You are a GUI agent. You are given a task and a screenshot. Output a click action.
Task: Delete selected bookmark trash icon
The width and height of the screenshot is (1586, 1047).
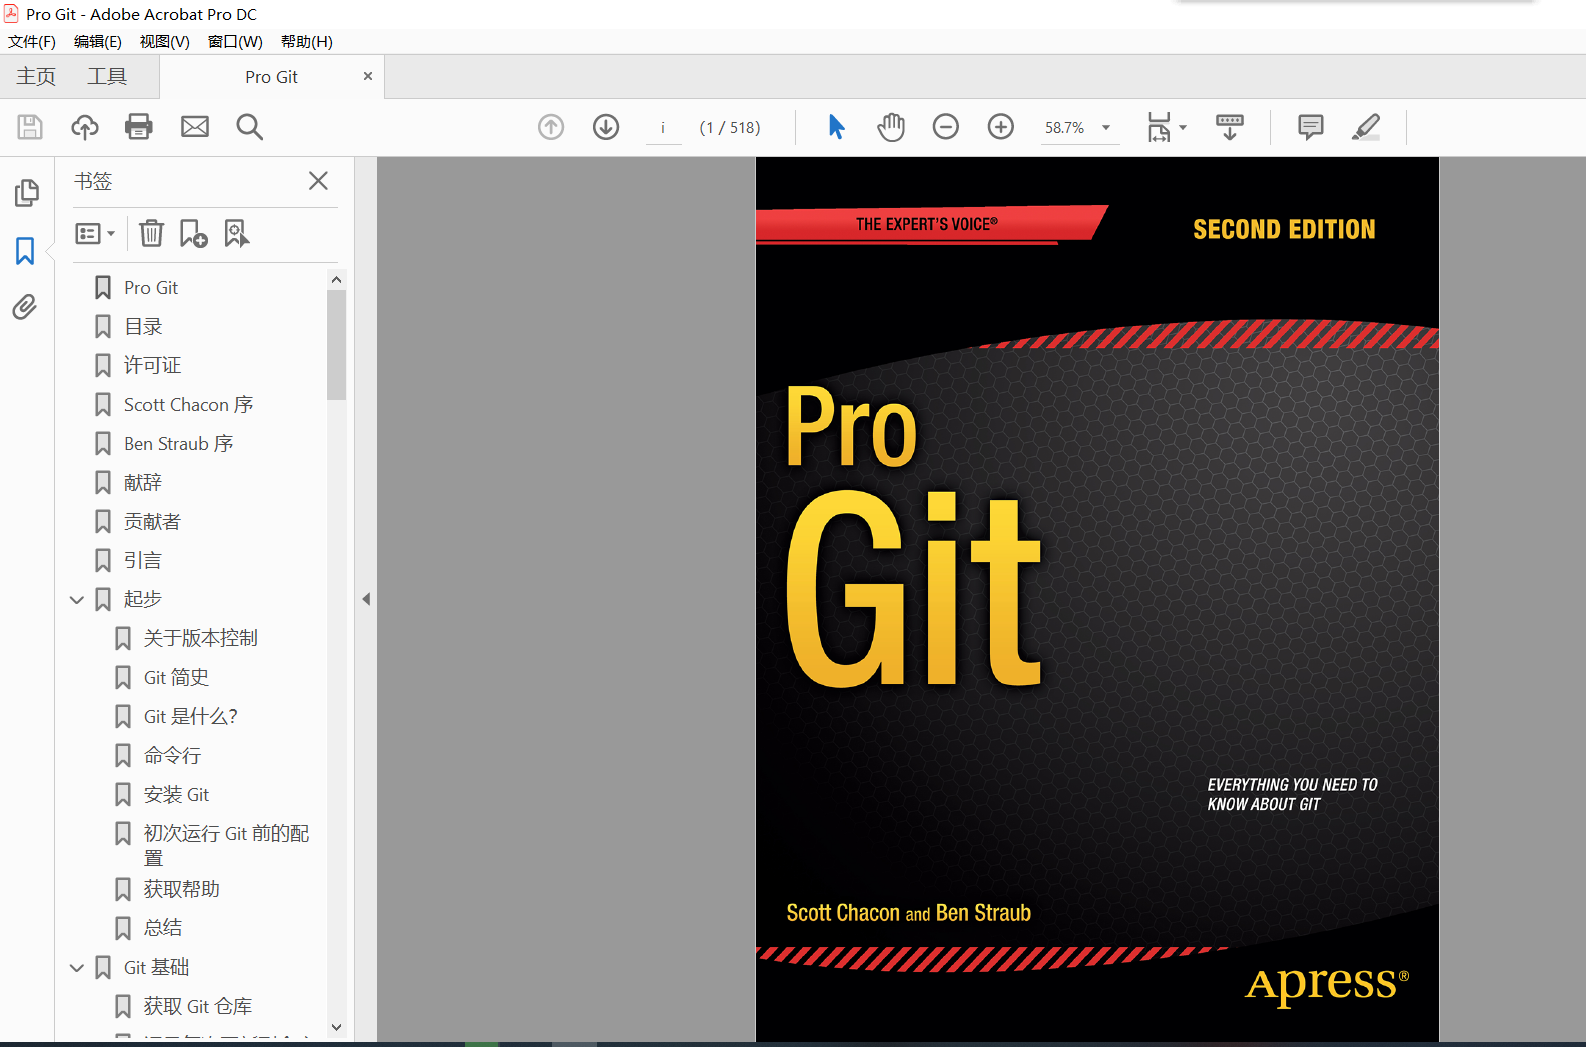[151, 233]
